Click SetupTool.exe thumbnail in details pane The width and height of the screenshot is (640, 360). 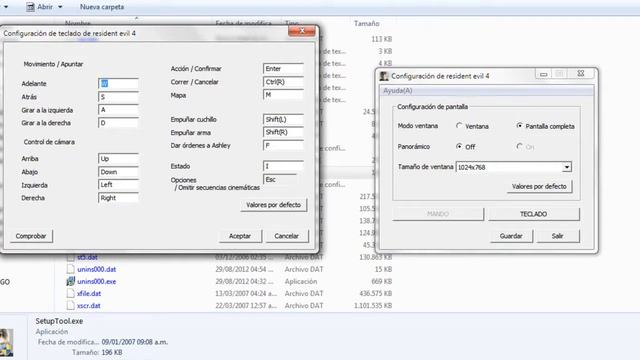click(6, 342)
